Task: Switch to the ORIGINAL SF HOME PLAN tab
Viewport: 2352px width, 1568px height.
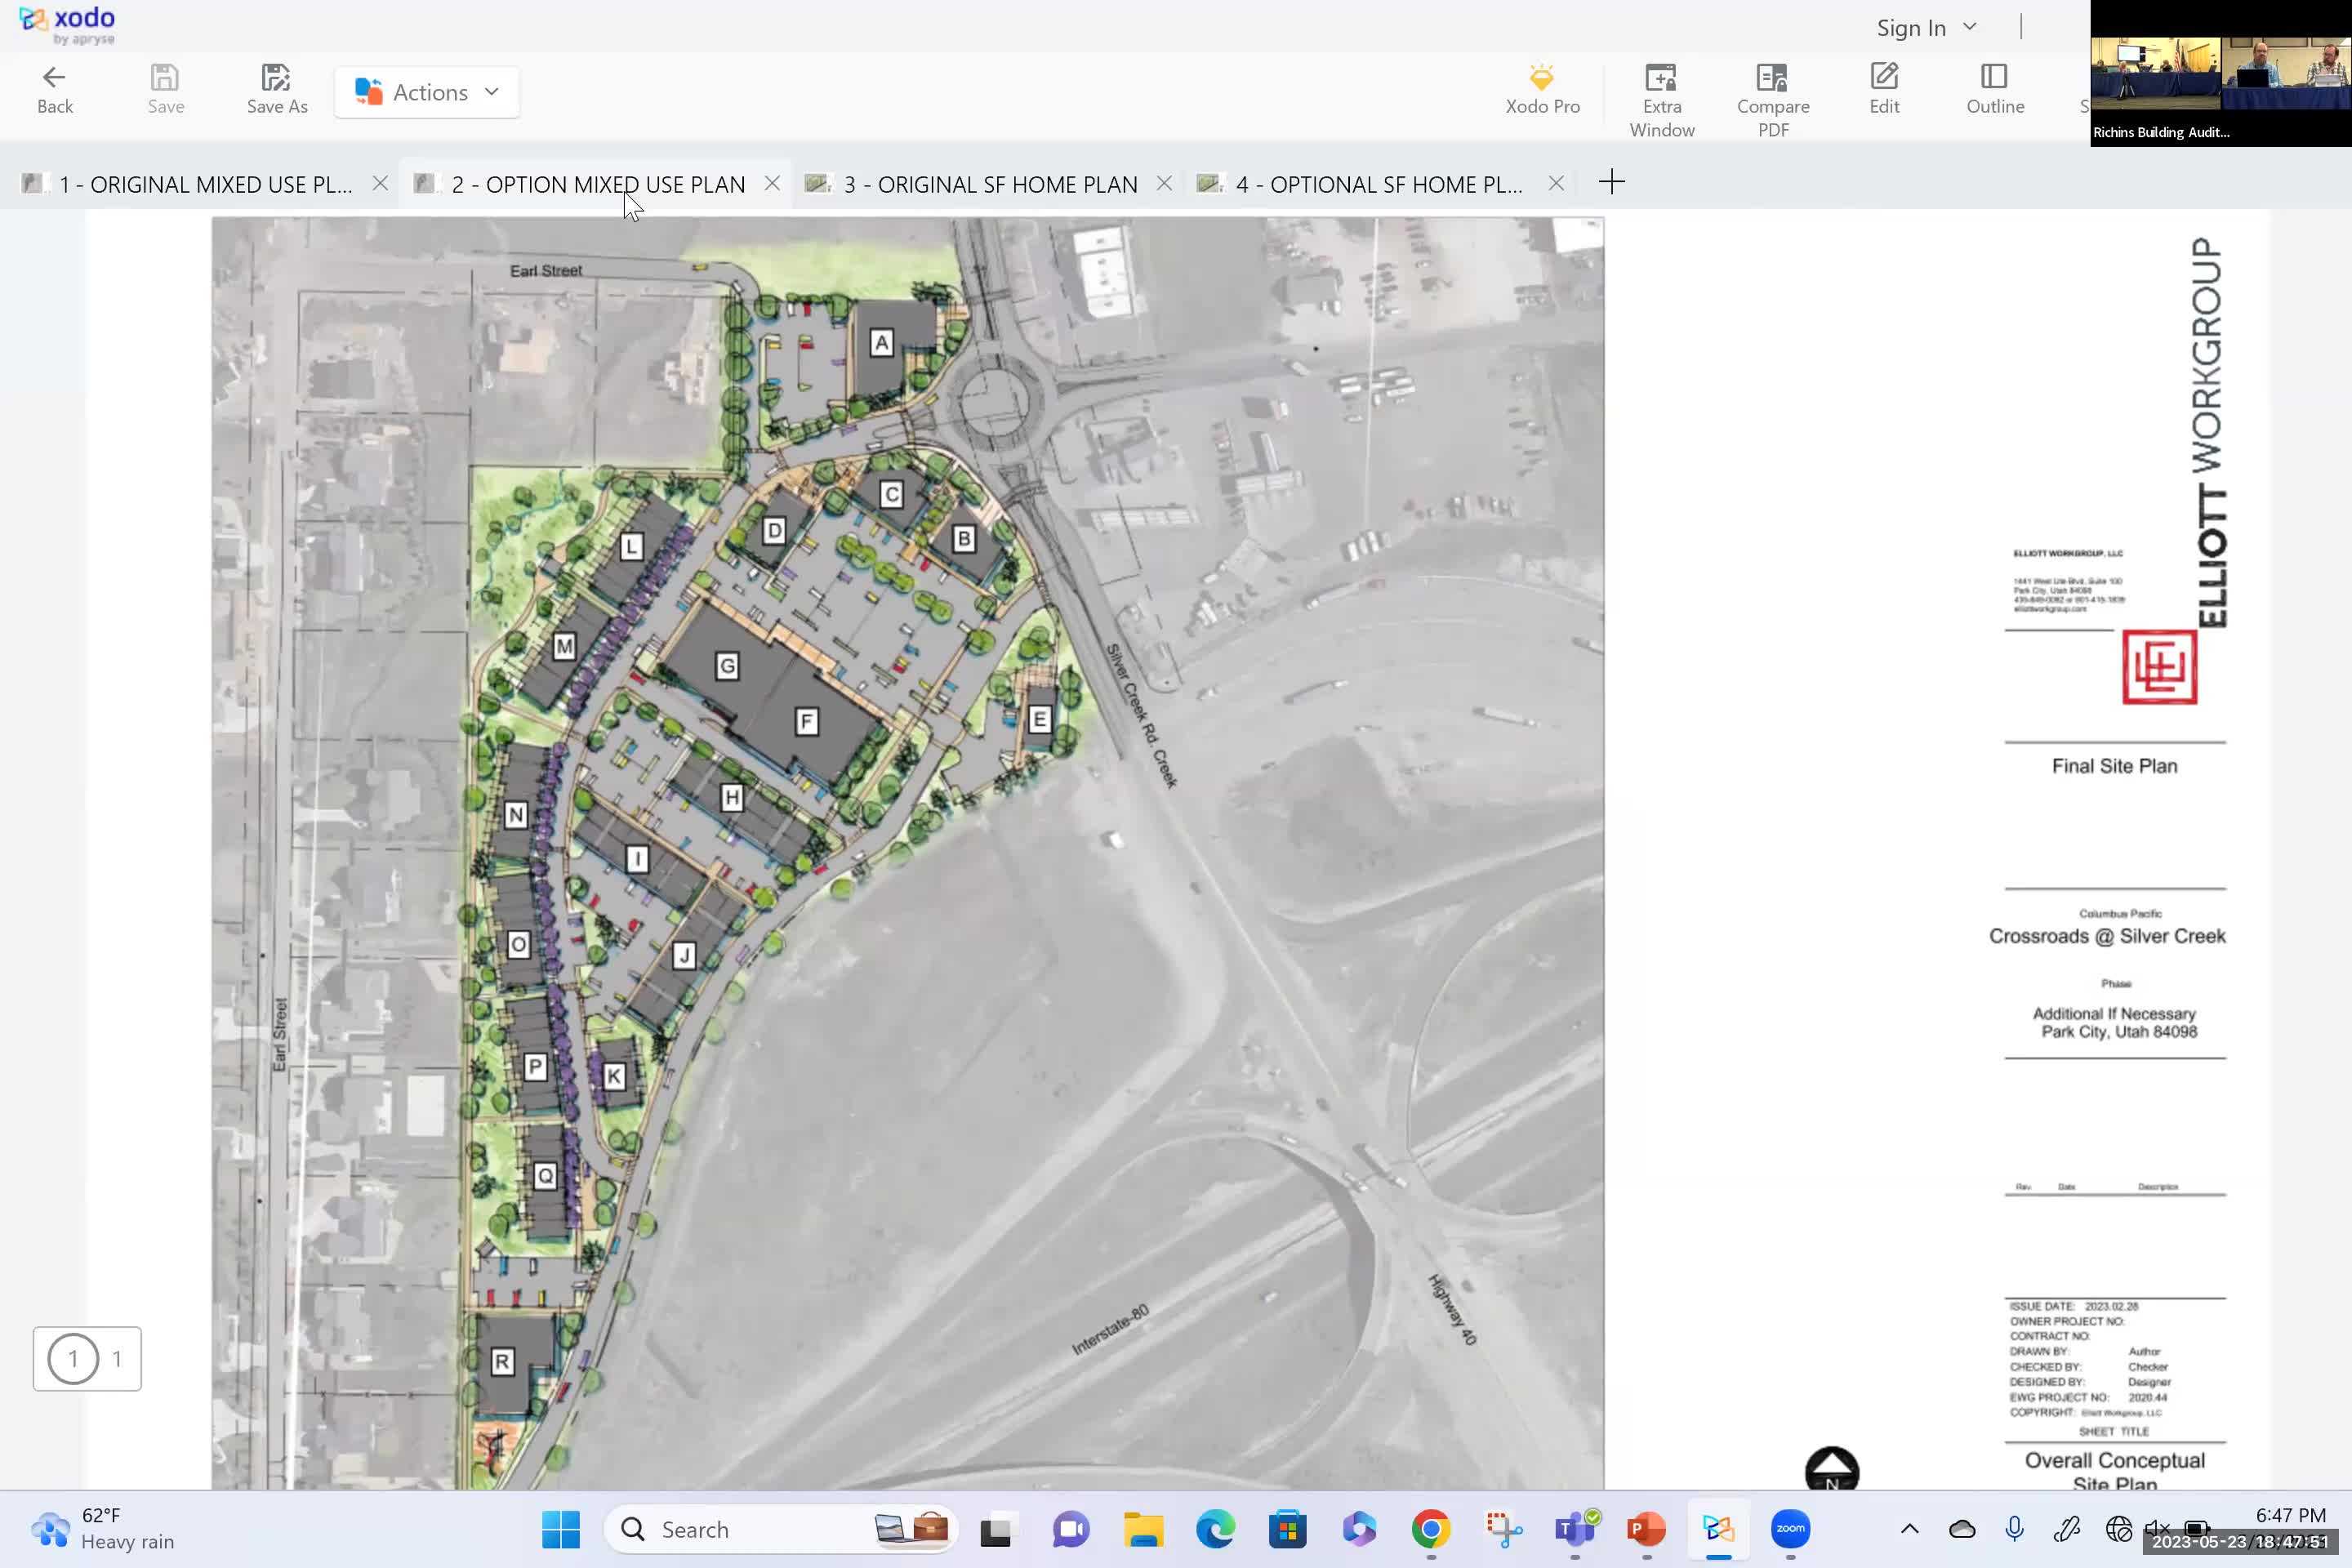Action: pyautogui.click(x=990, y=183)
